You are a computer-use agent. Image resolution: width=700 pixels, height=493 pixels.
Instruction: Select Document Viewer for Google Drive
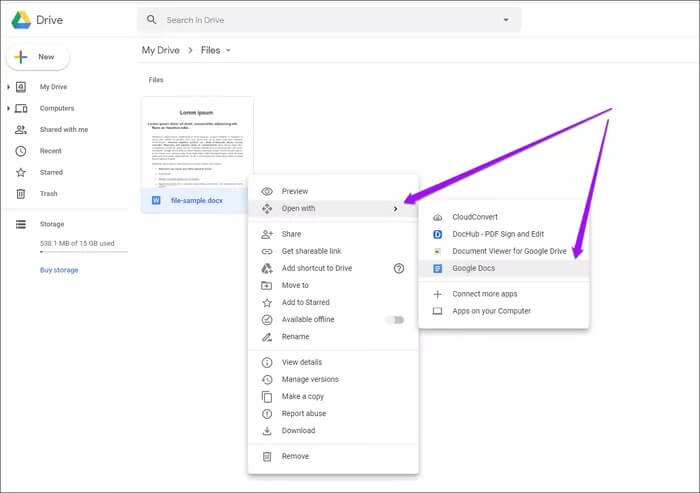coord(509,251)
